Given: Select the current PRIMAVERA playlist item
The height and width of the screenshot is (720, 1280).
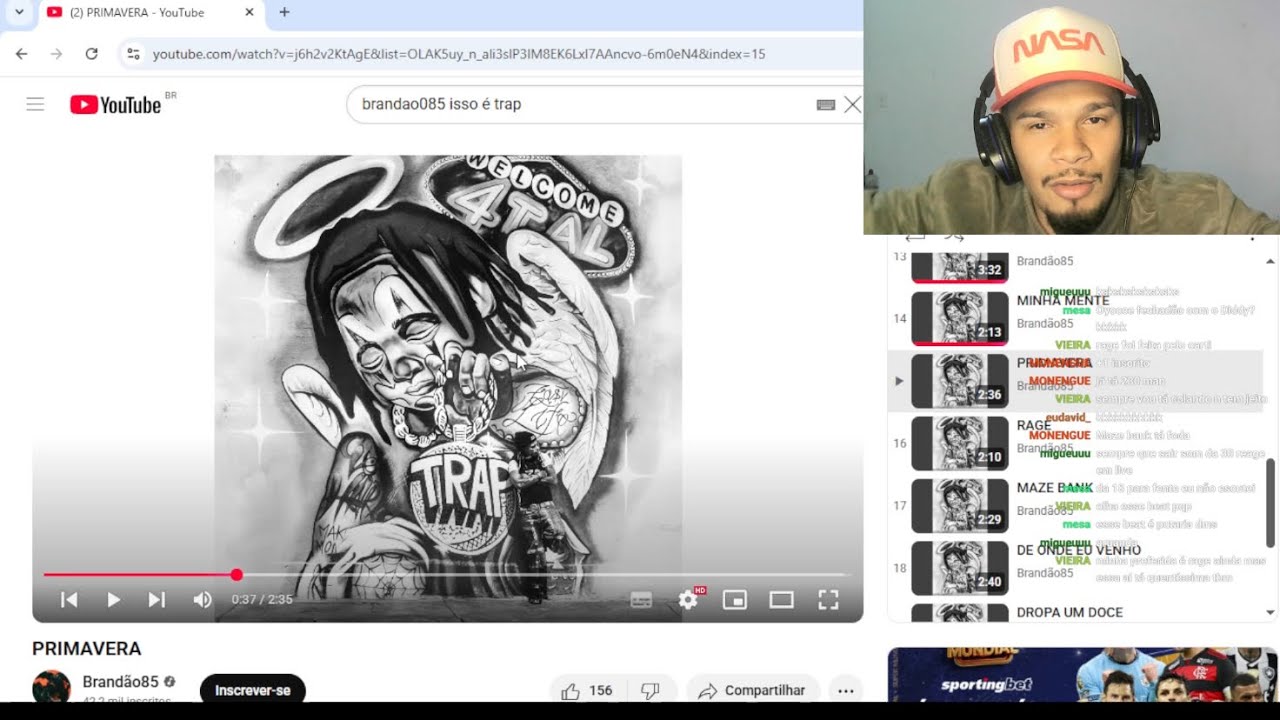Looking at the screenshot, I should point(1075,381).
